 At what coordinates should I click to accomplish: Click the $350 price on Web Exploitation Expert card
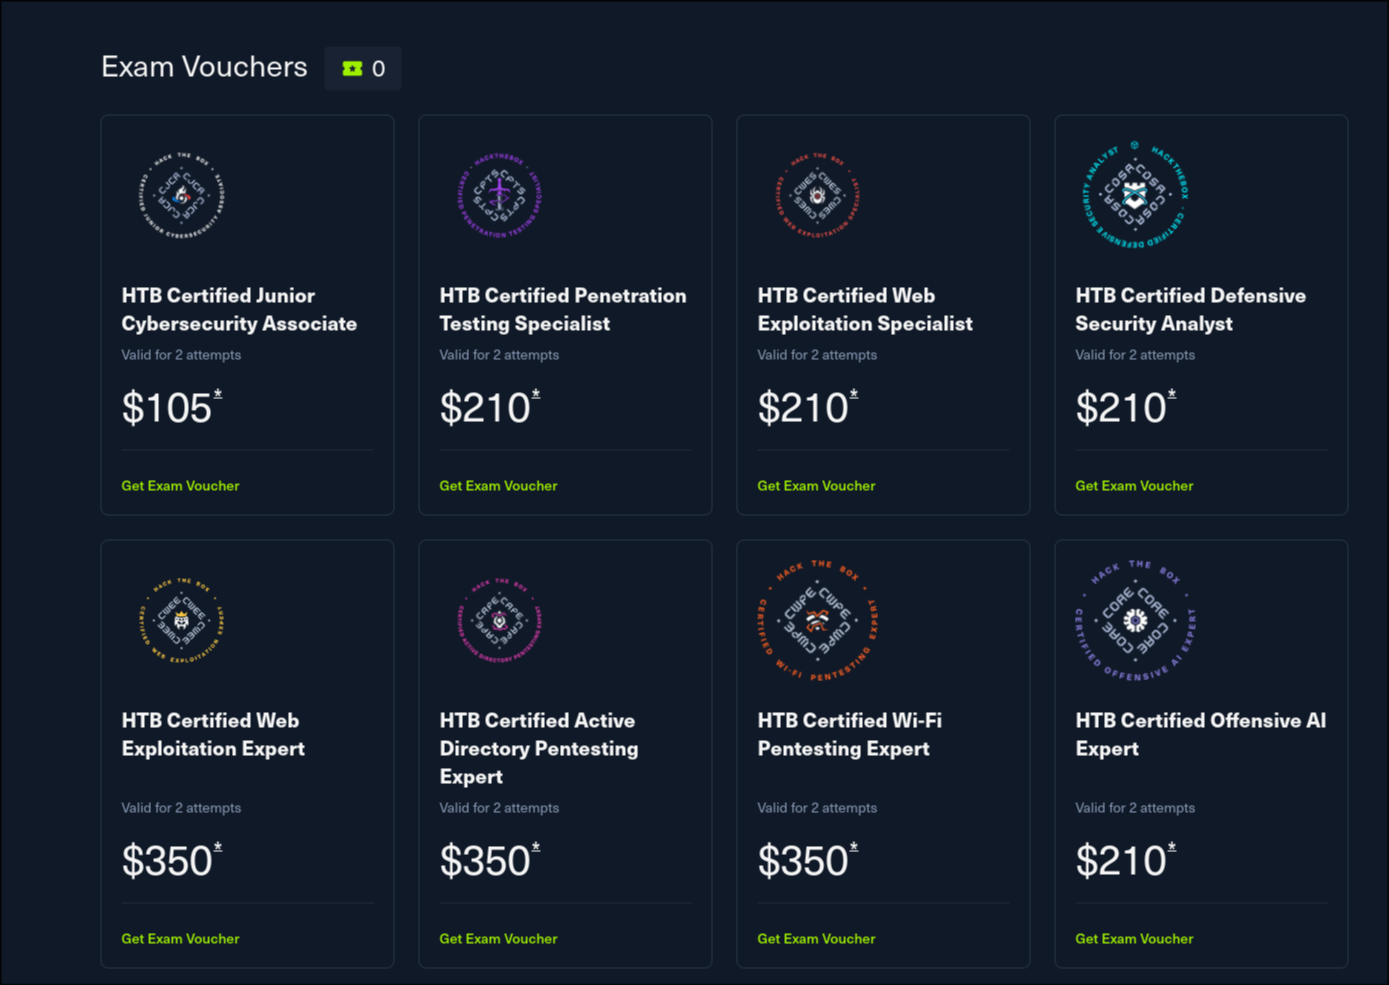pyautogui.click(x=171, y=861)
